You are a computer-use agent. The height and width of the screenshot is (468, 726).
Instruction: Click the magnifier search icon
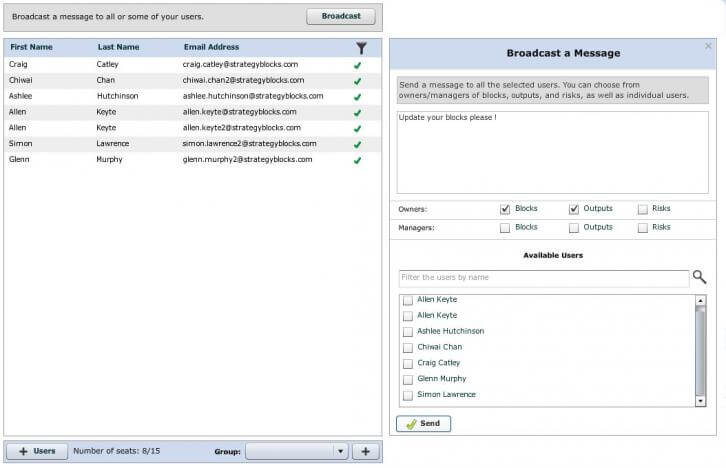pyautogui.click(x=699, y=277)
